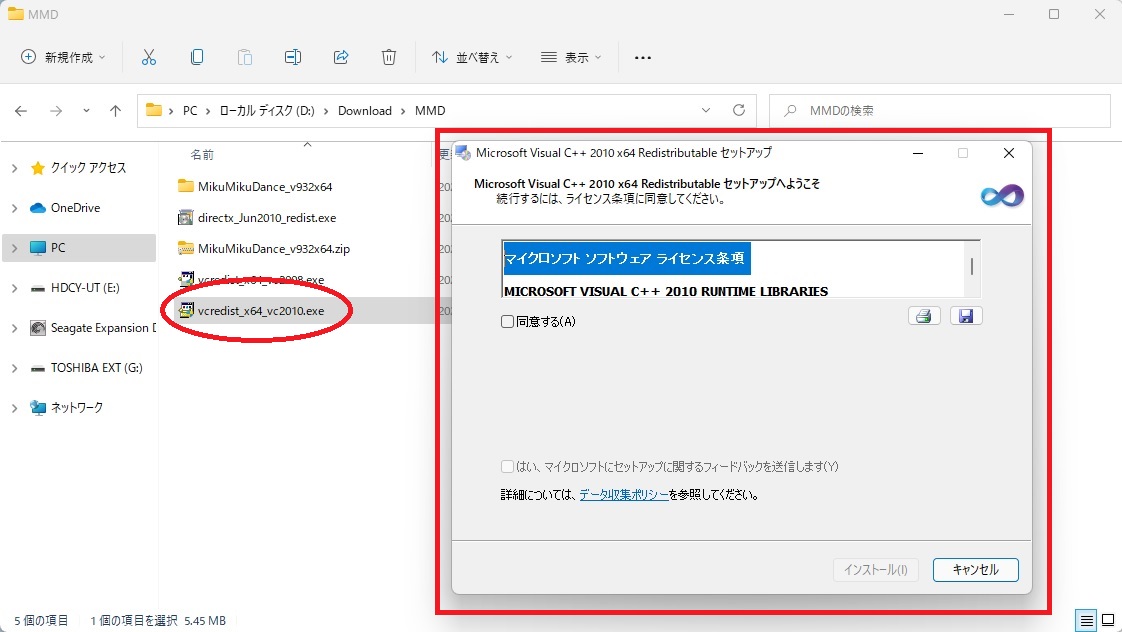The height and width of the screenshot is (632, 1122).
Task: Close the Visual C++ setup dialog
Action: [x=1009, y=153]
